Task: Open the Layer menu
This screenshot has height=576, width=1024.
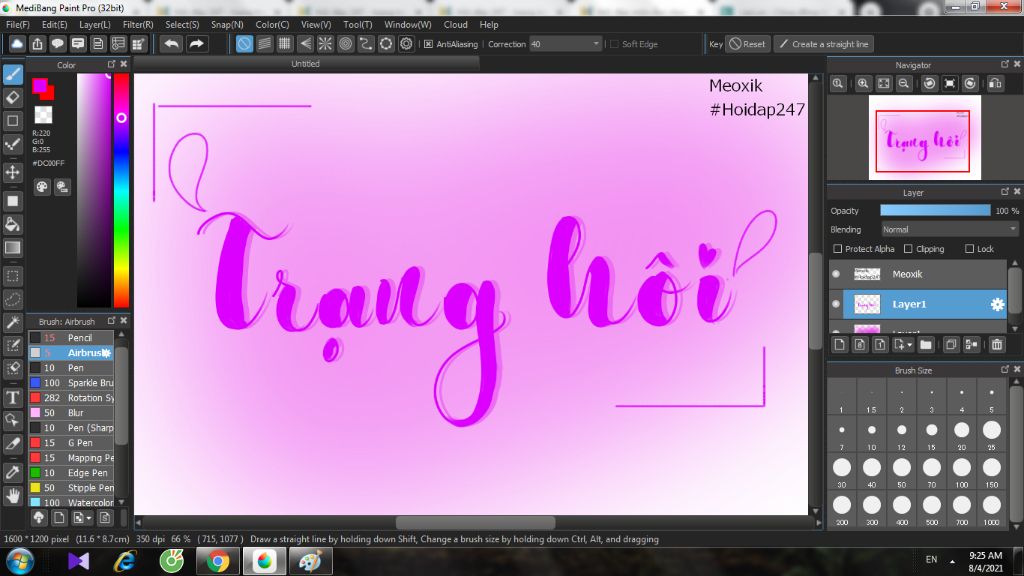Action: coord(95,24)
